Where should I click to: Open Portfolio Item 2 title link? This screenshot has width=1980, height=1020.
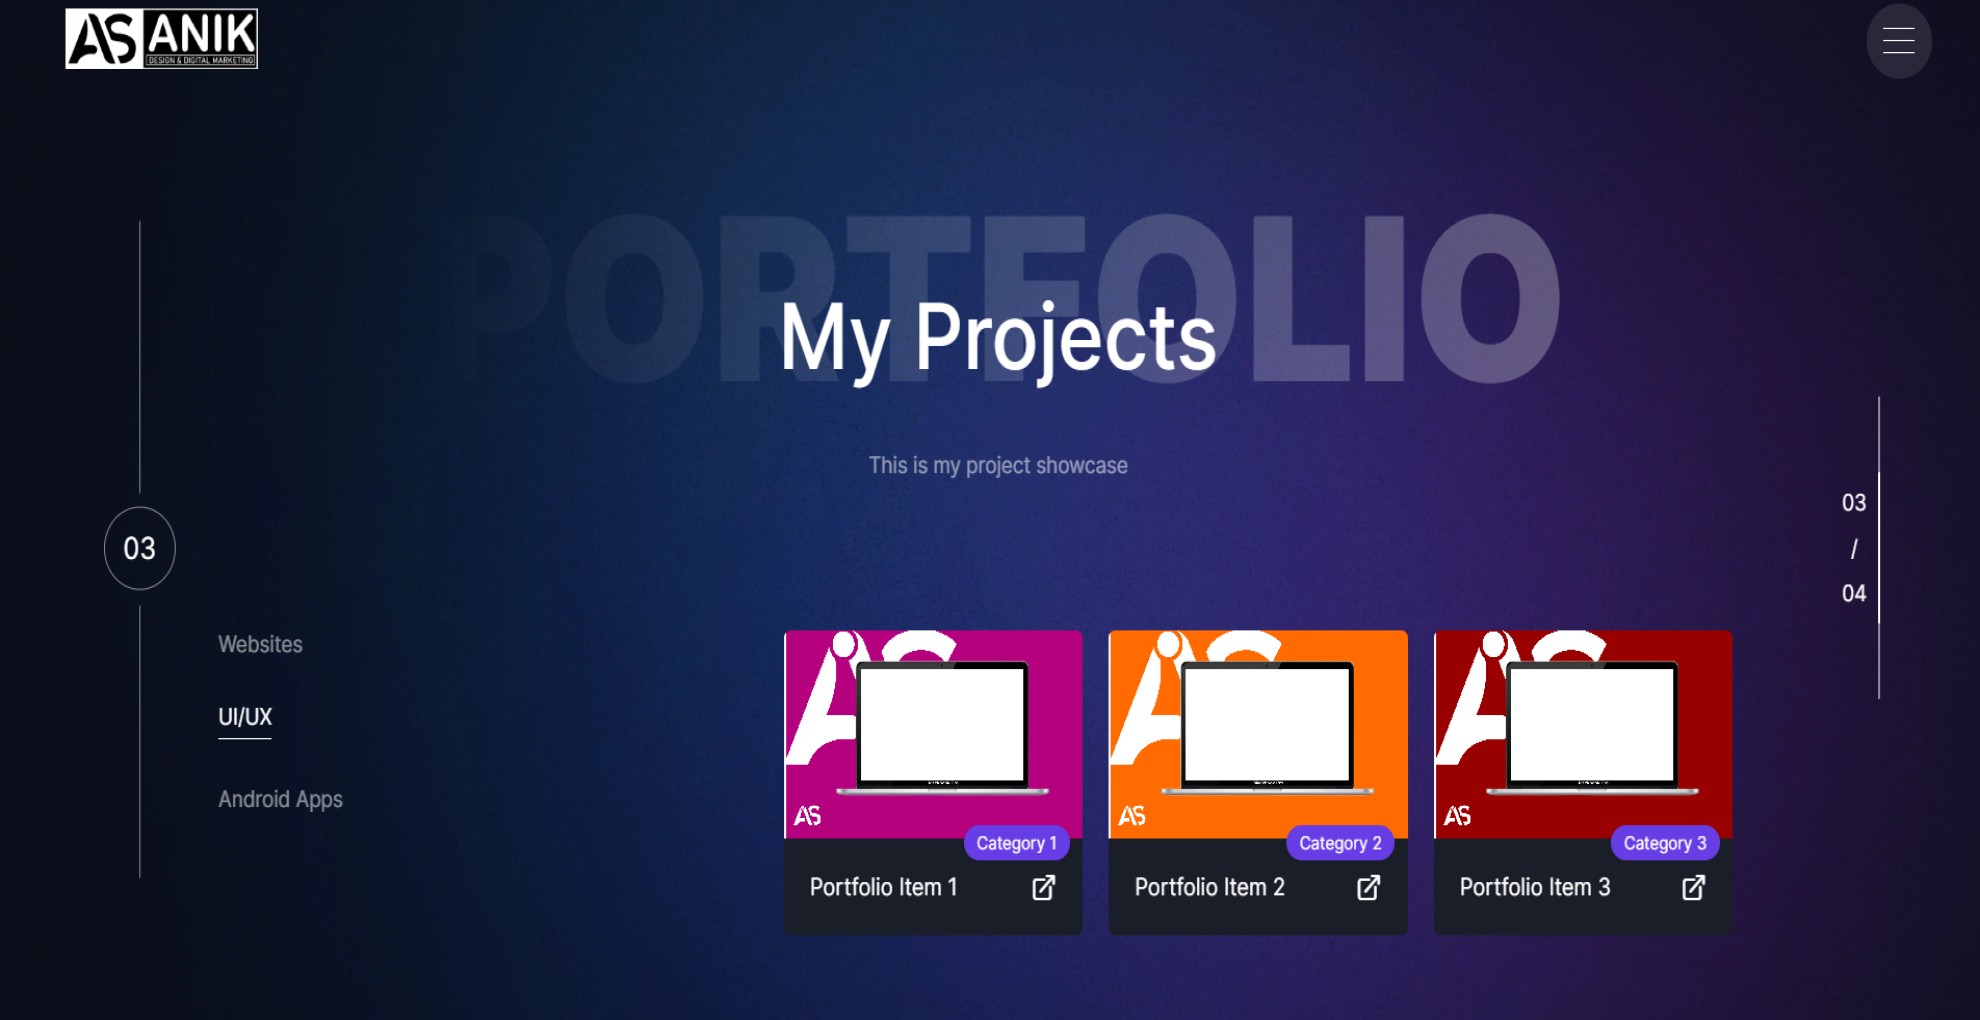pyautogui.click(x=1210, y=887)
